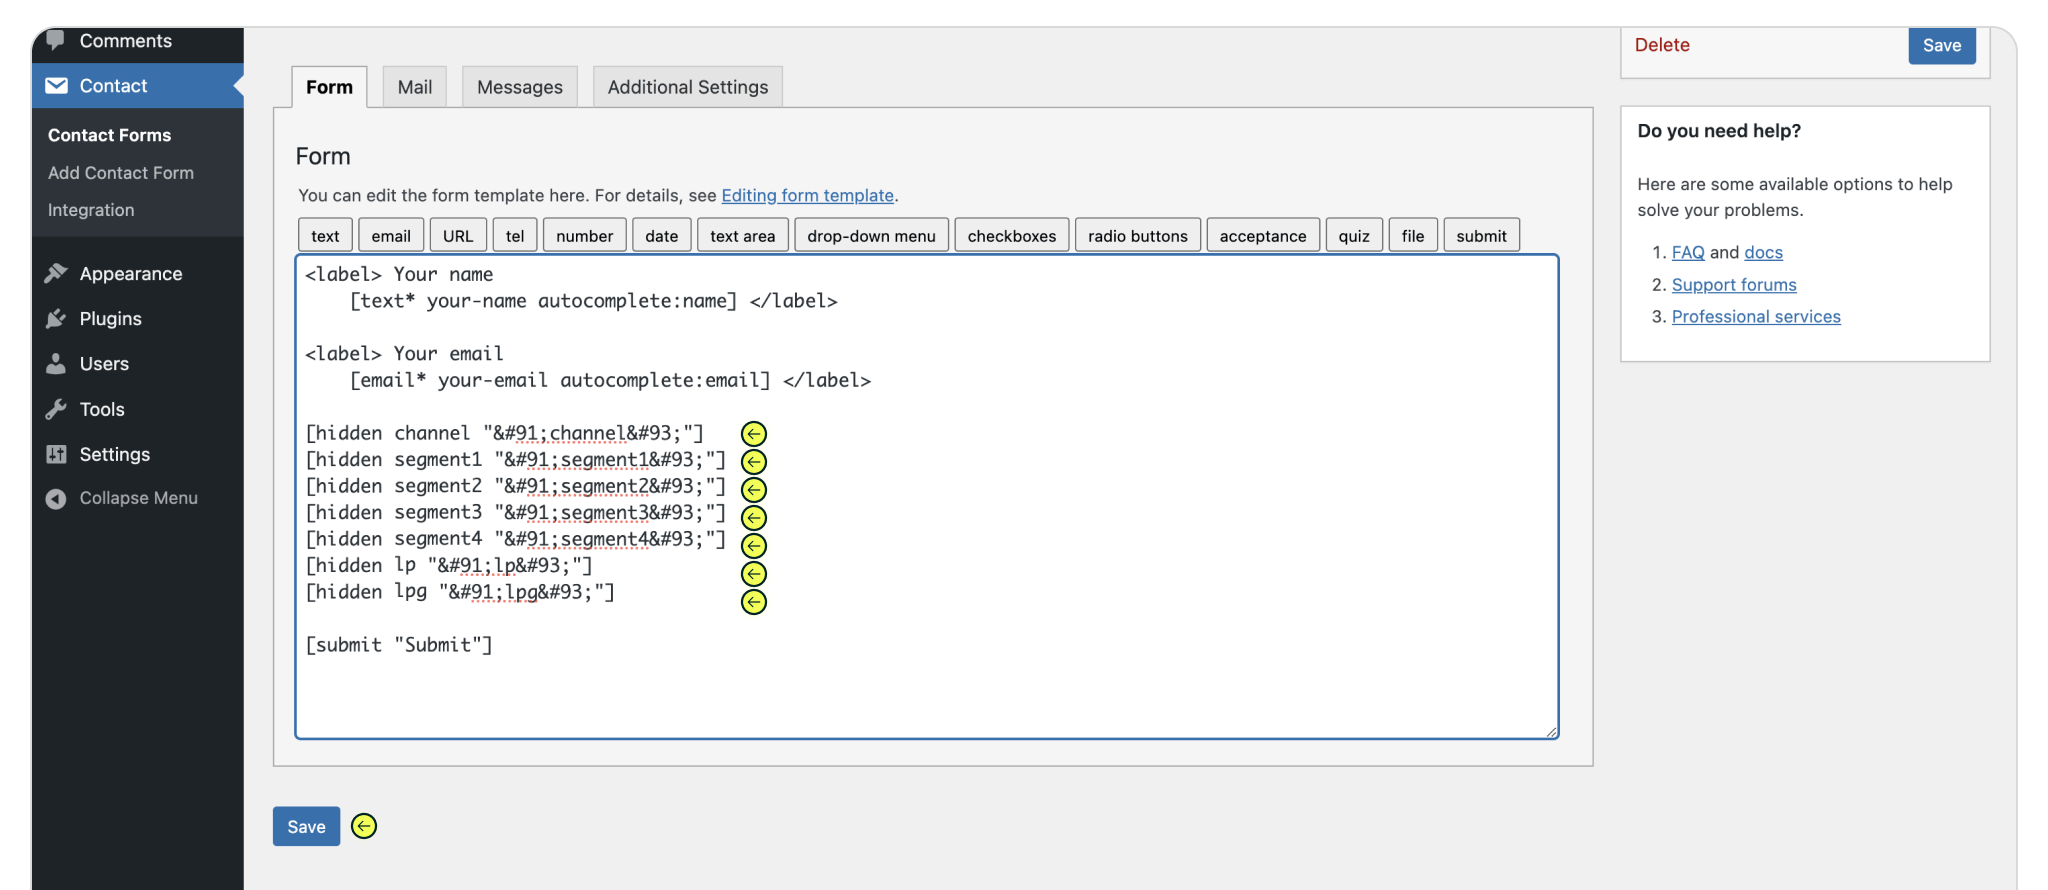Click the Collapse Menu arrow icon

(x=56, y=498)
